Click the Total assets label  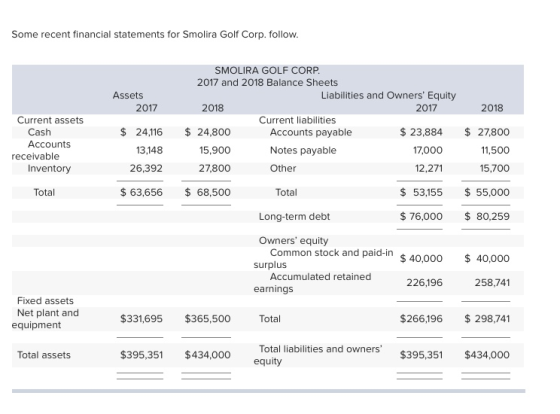pos(44,355)
